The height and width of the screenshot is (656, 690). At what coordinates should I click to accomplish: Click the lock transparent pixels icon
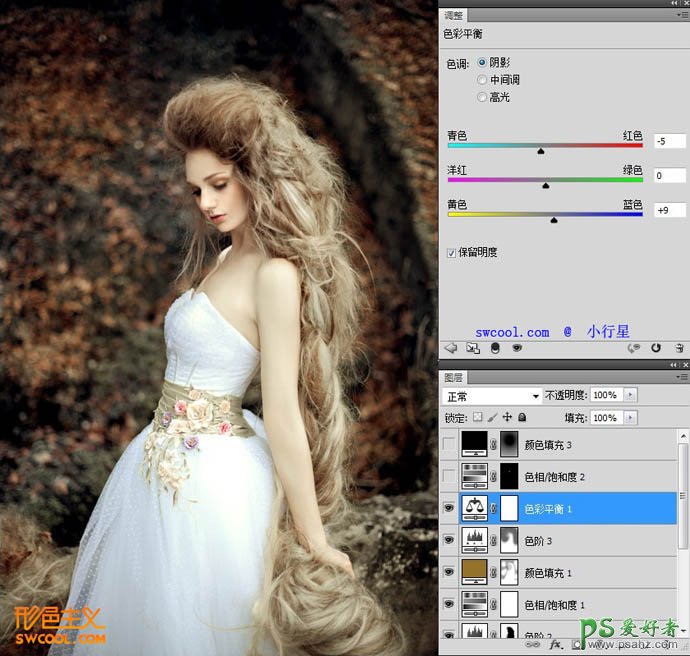point(479,417)
